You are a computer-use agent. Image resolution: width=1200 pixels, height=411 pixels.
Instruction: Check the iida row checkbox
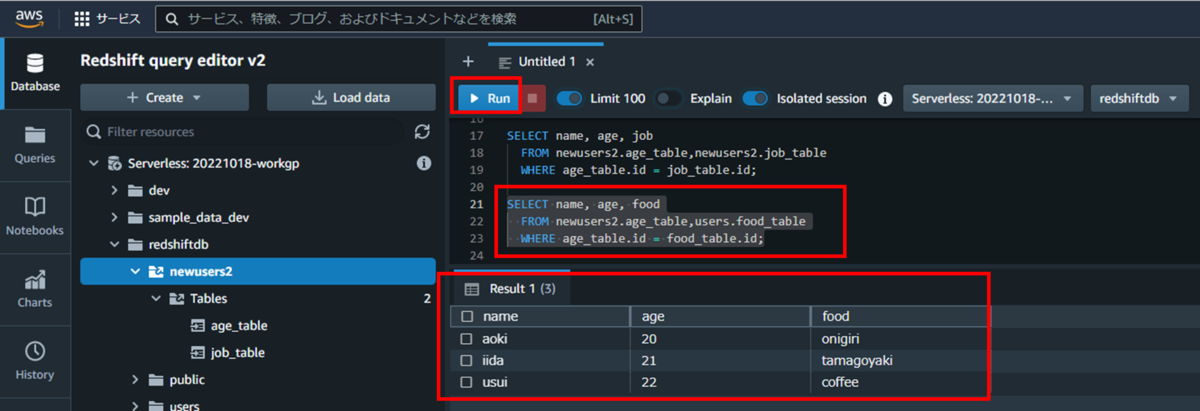point(467,360)
